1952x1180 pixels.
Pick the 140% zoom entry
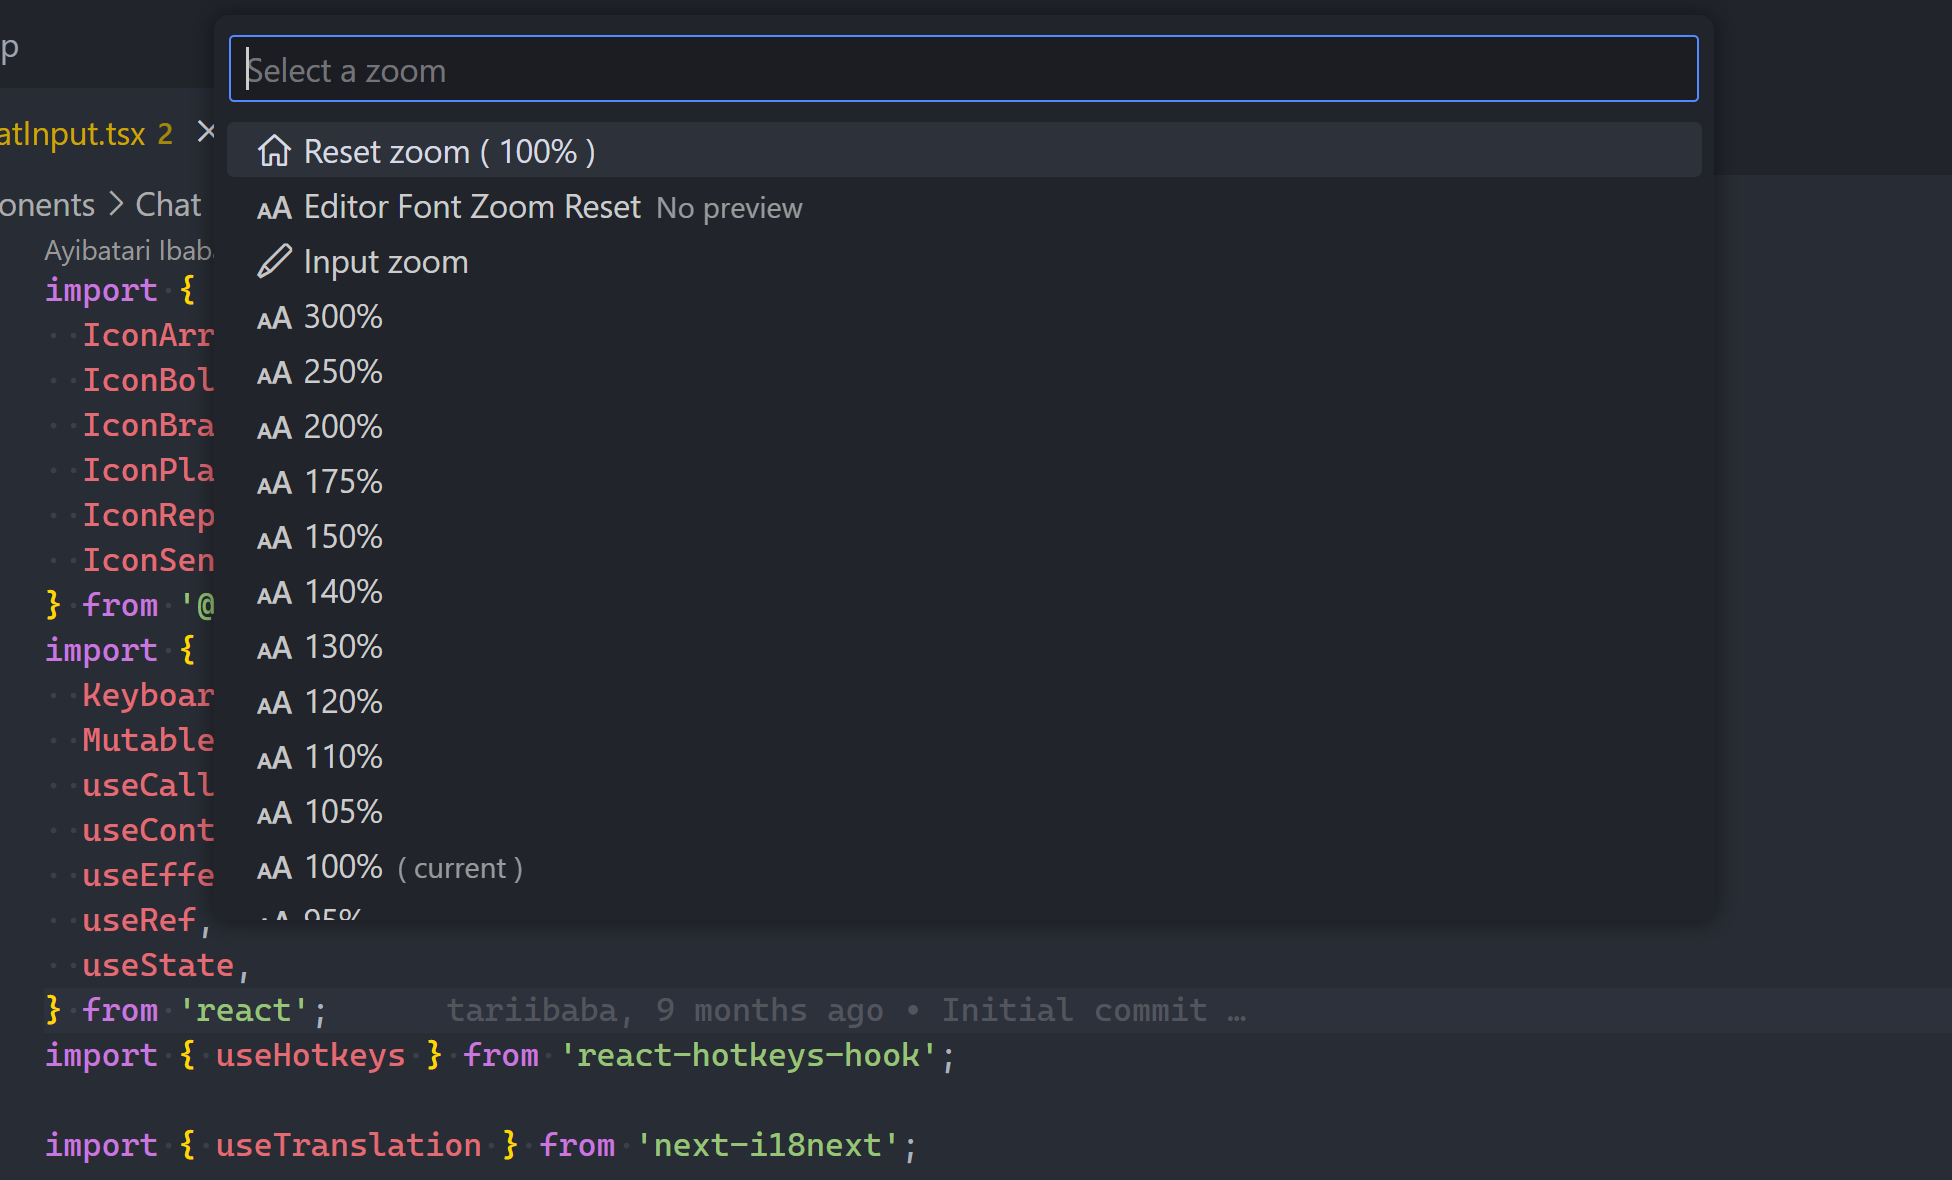click(x=343, y=592)
